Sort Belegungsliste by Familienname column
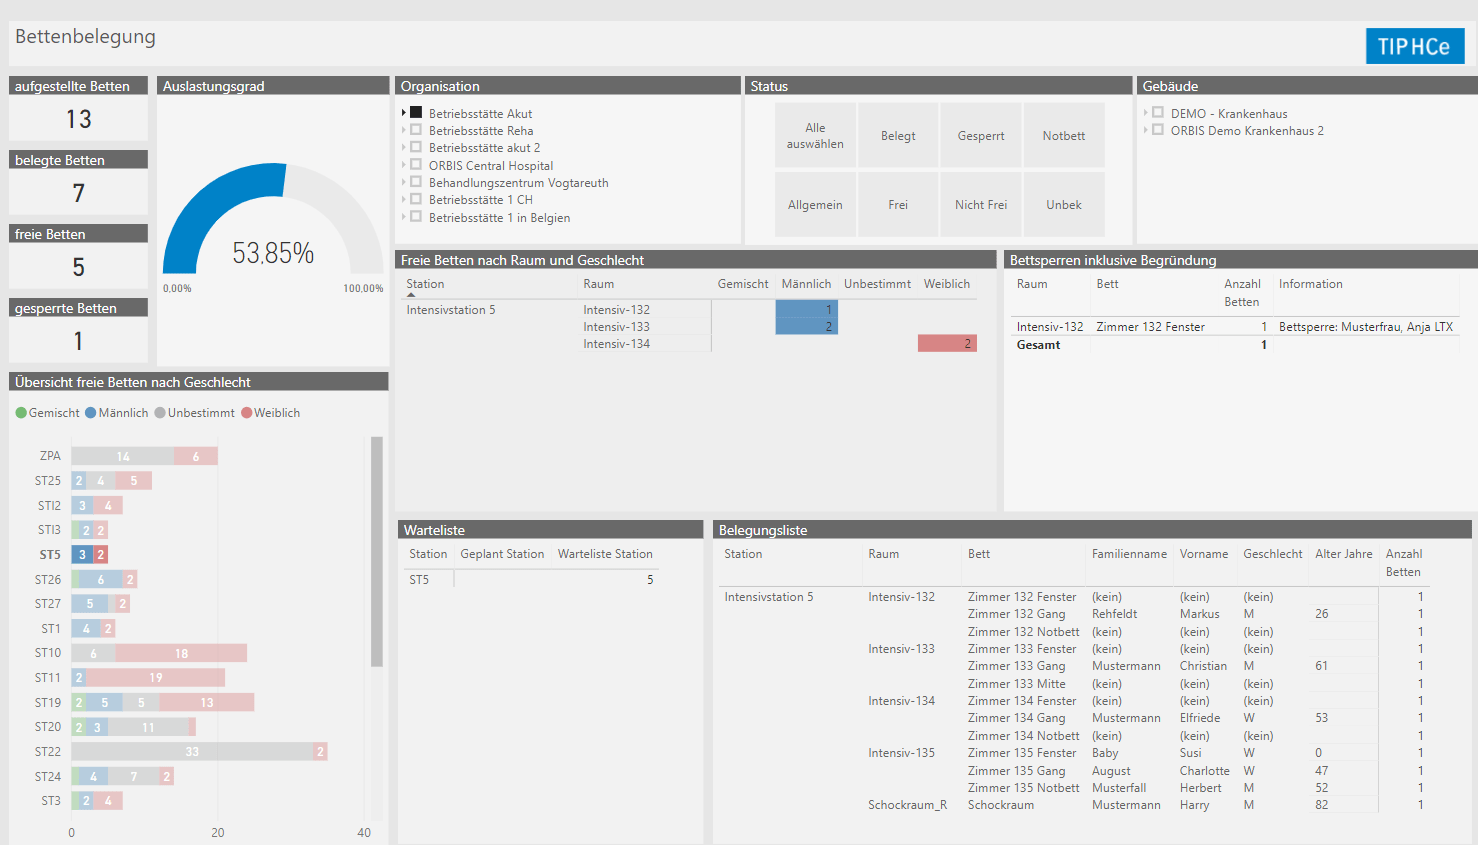Viewport: 1478px width, 845px height. 1129,554
